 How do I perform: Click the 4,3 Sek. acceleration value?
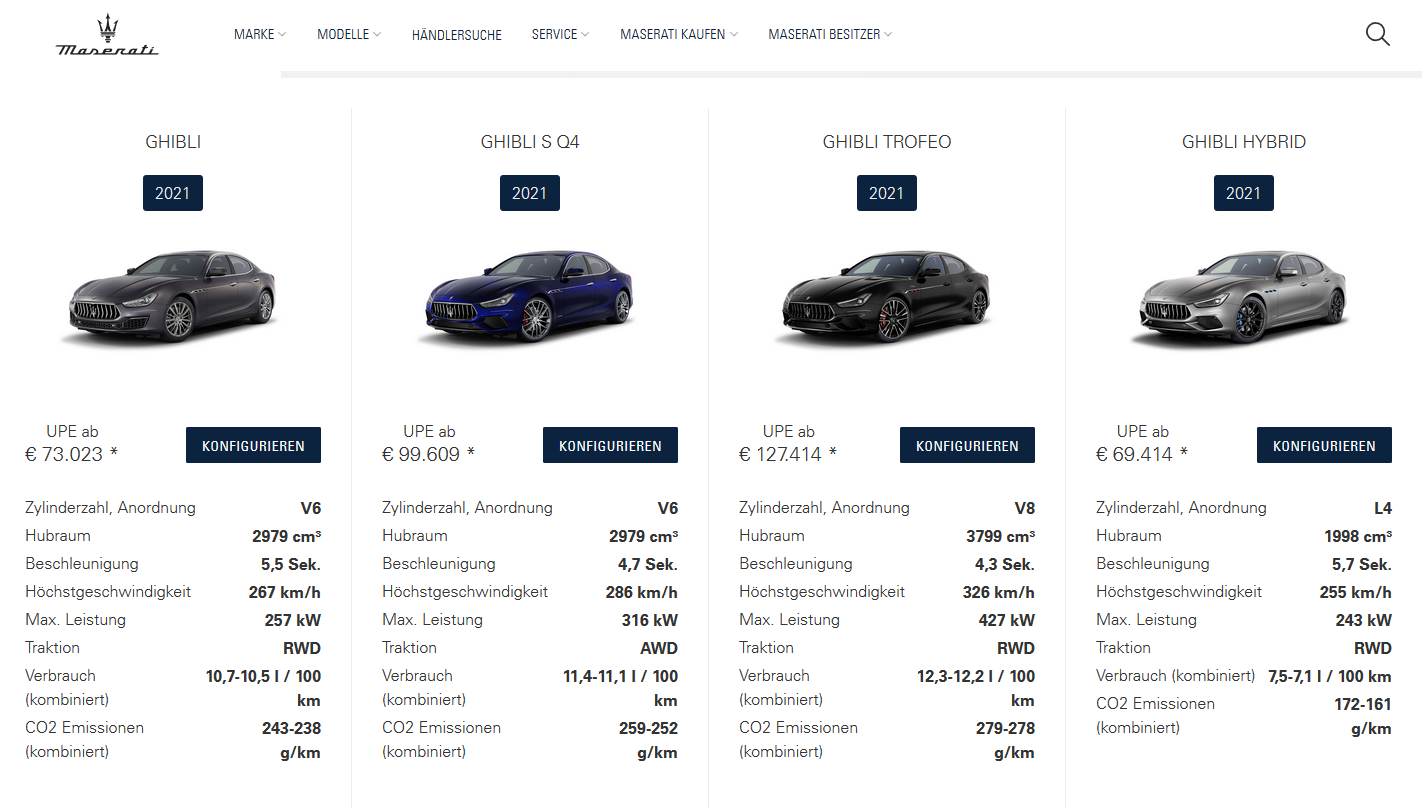(x=1005, y=564)
